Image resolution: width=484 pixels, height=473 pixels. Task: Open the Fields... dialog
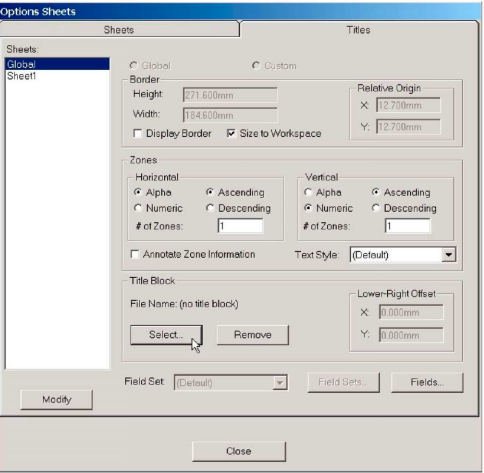tap(427, 382)
